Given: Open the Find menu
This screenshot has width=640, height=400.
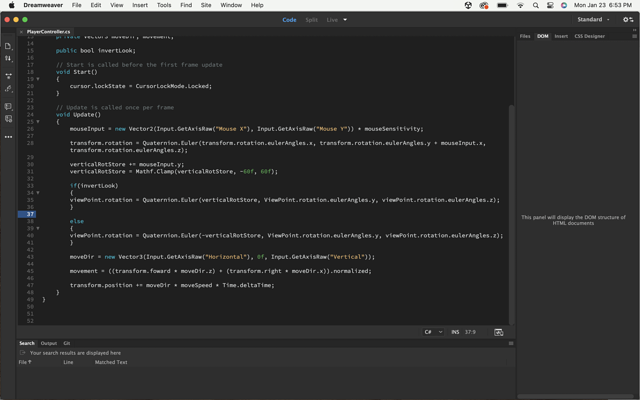Looking at the screenshot, I should pyautogui.click(x=186, y=5).
